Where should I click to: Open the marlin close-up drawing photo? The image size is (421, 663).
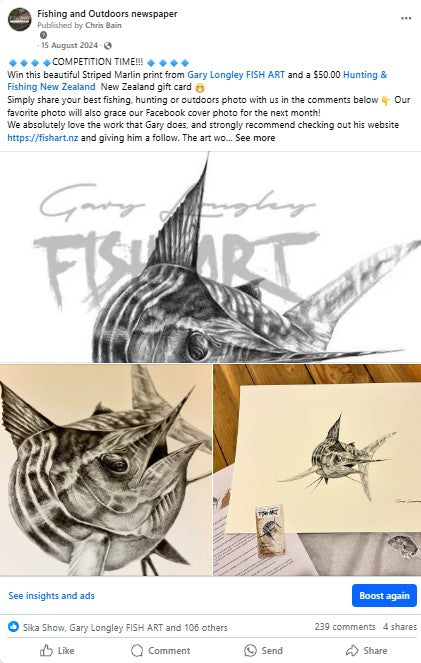tap(106, 470)
